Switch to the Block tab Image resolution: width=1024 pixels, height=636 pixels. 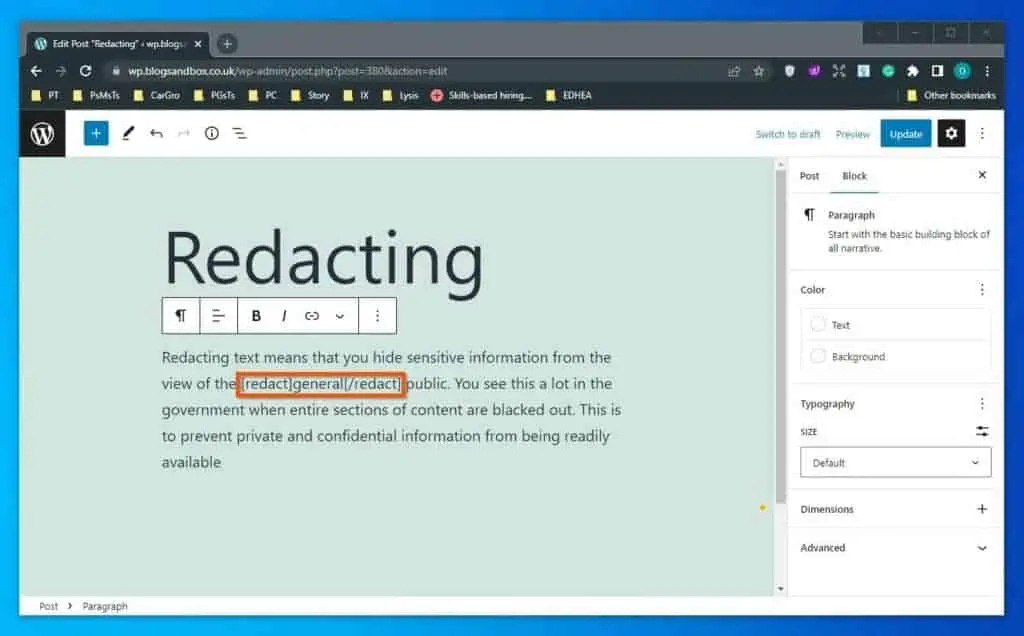(854, 176)
